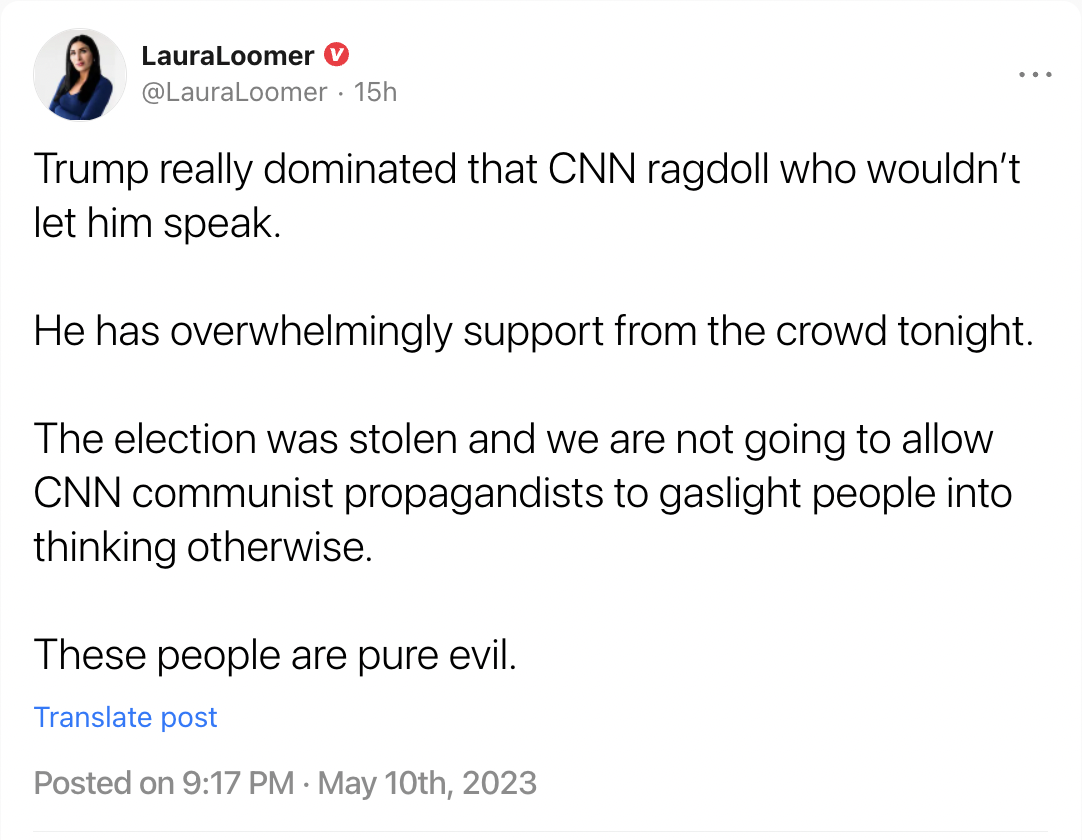This screenshot has height=840, width=1082.
Task: Open the post detail by clicking its timestamp
Action: pos(376,92)
